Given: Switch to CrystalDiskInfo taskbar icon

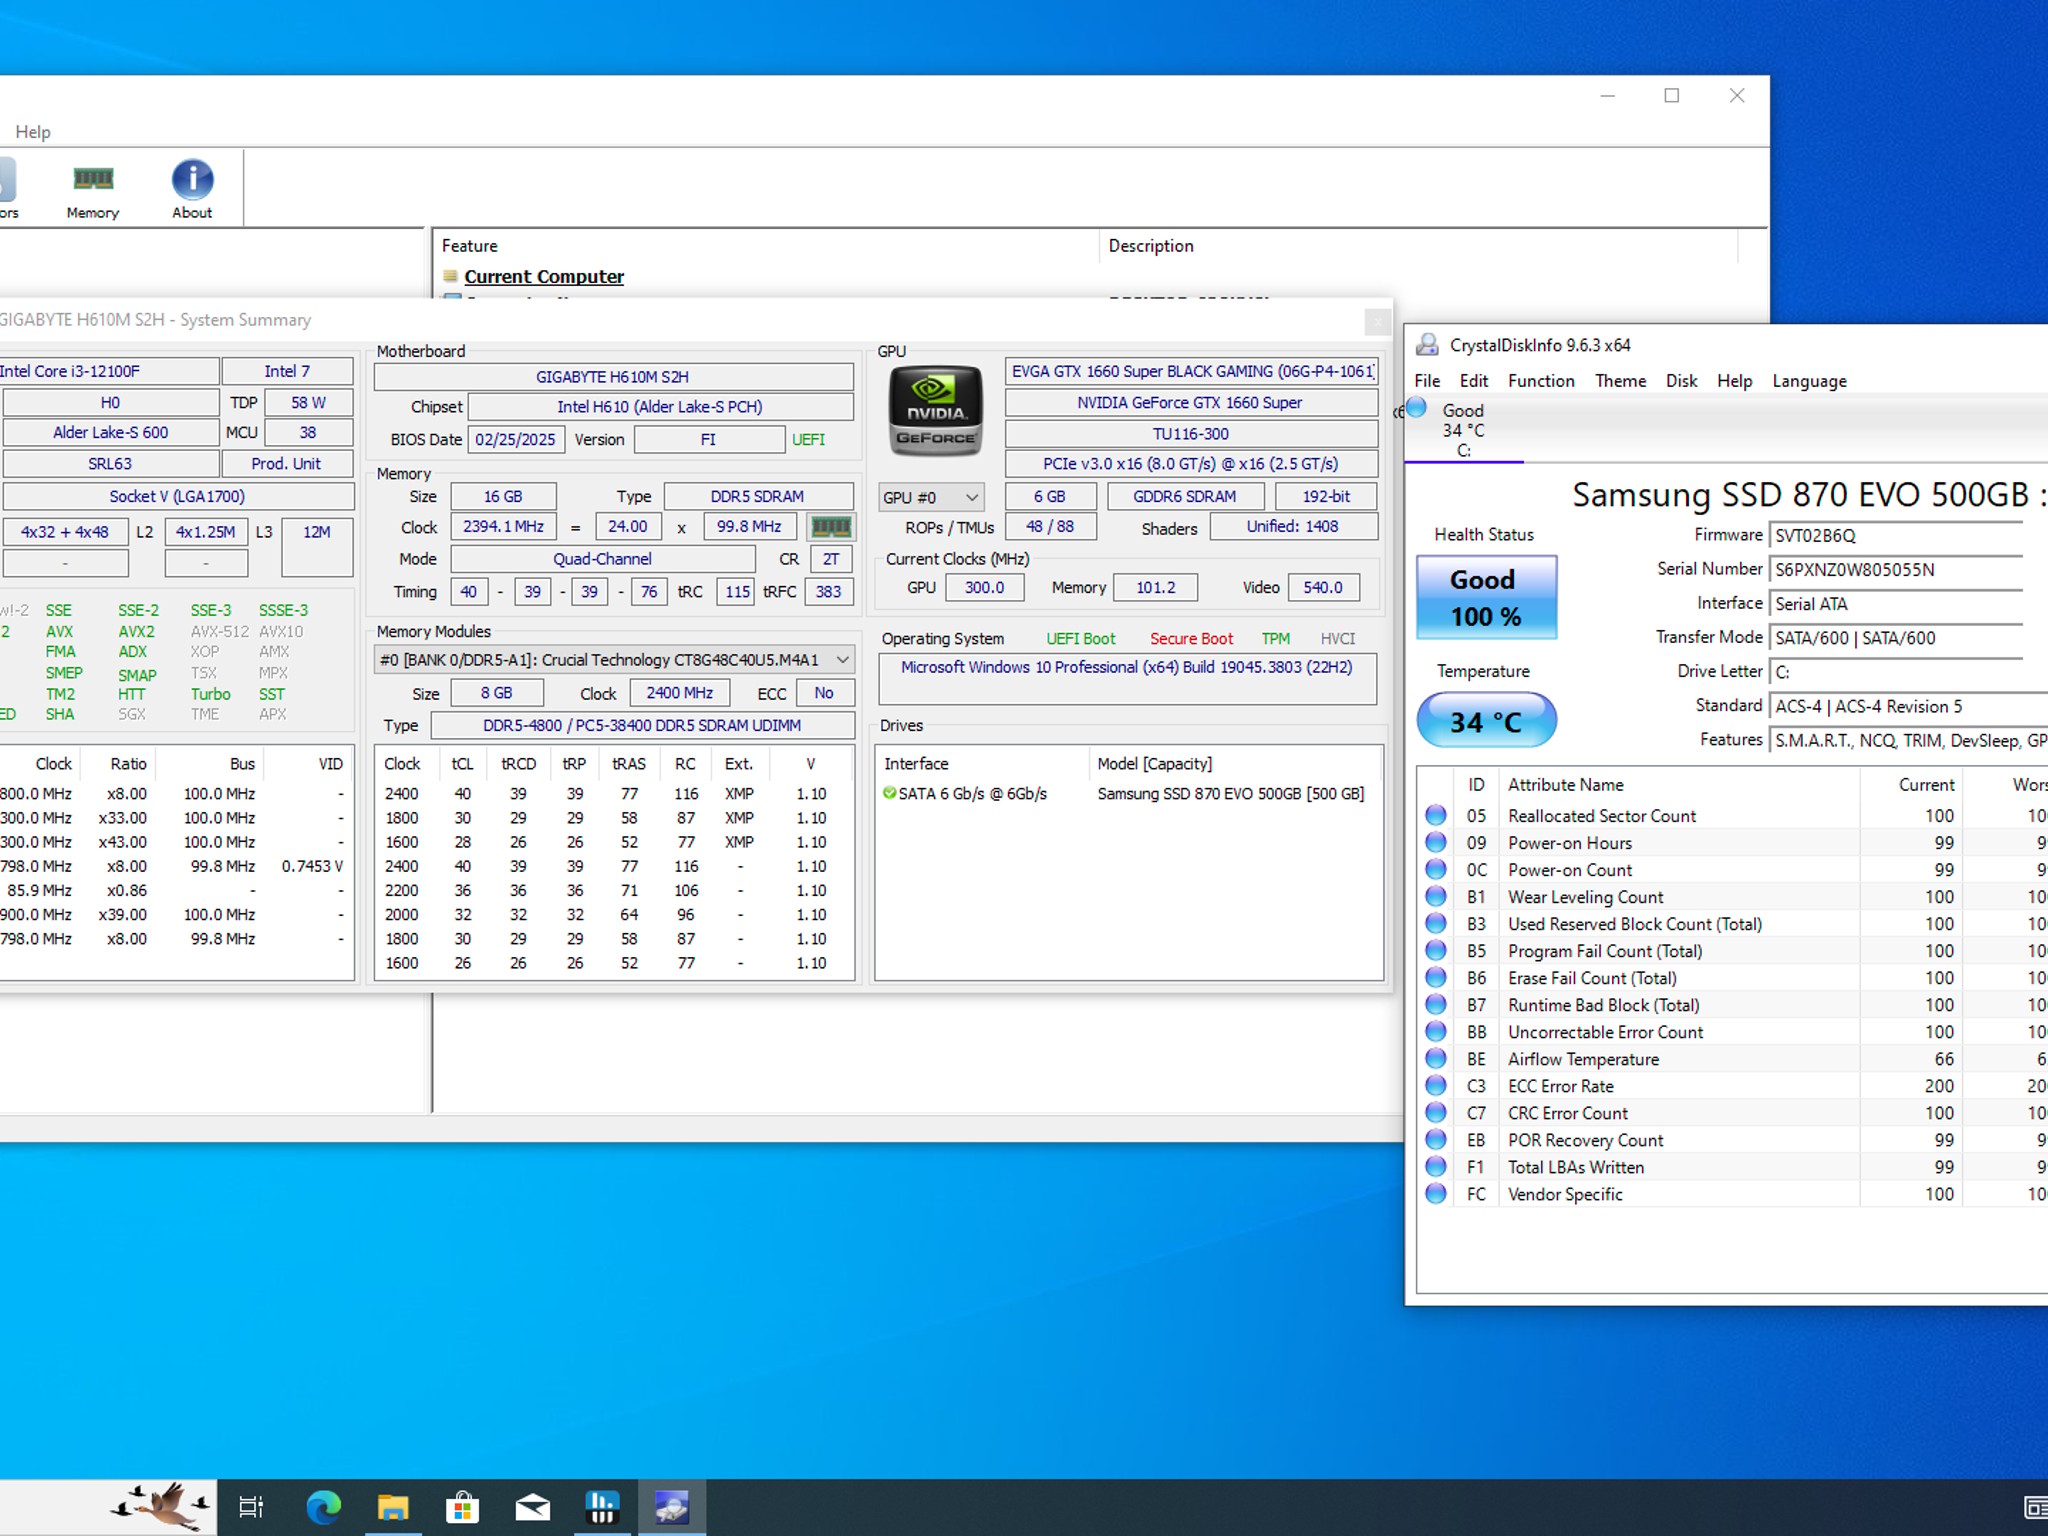Looking at the screenshot, I should 671,1507.
